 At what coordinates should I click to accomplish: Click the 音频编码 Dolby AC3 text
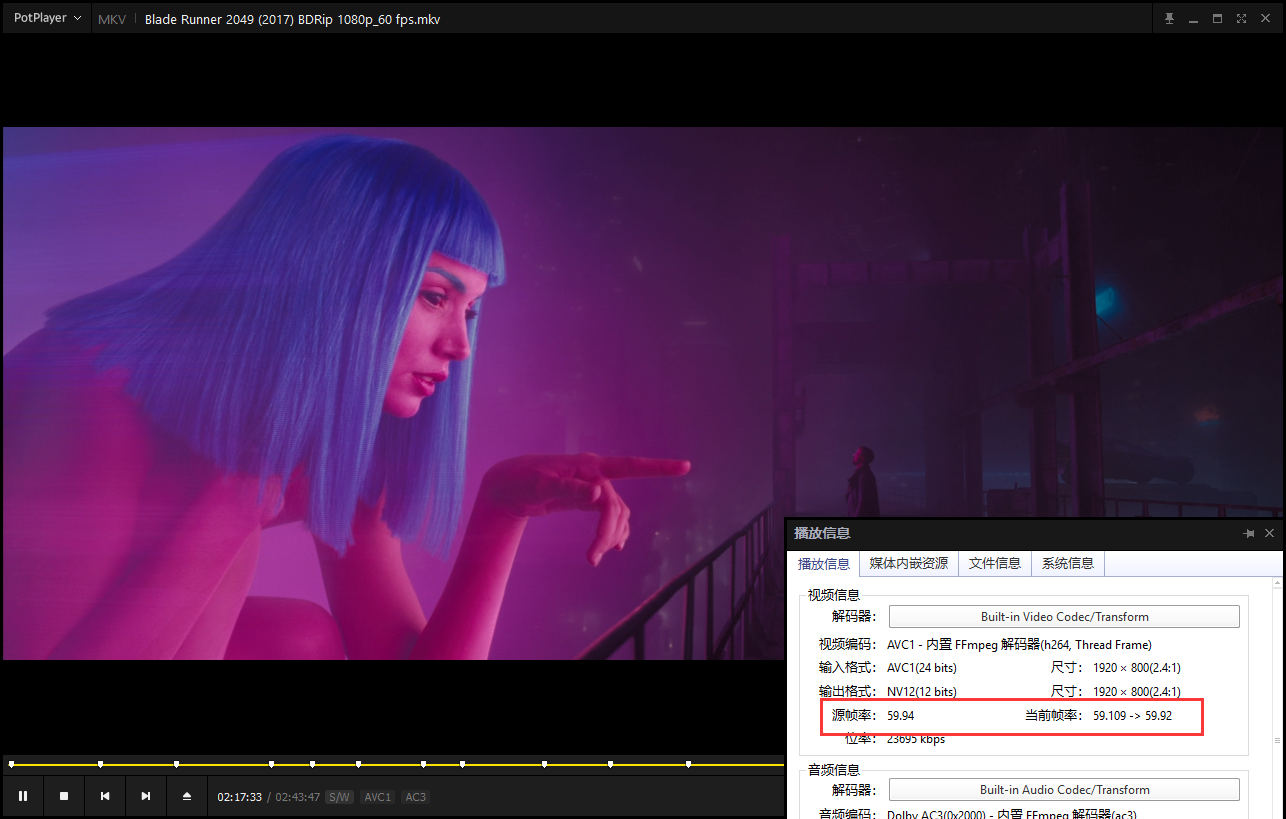tap(1011, 814)
